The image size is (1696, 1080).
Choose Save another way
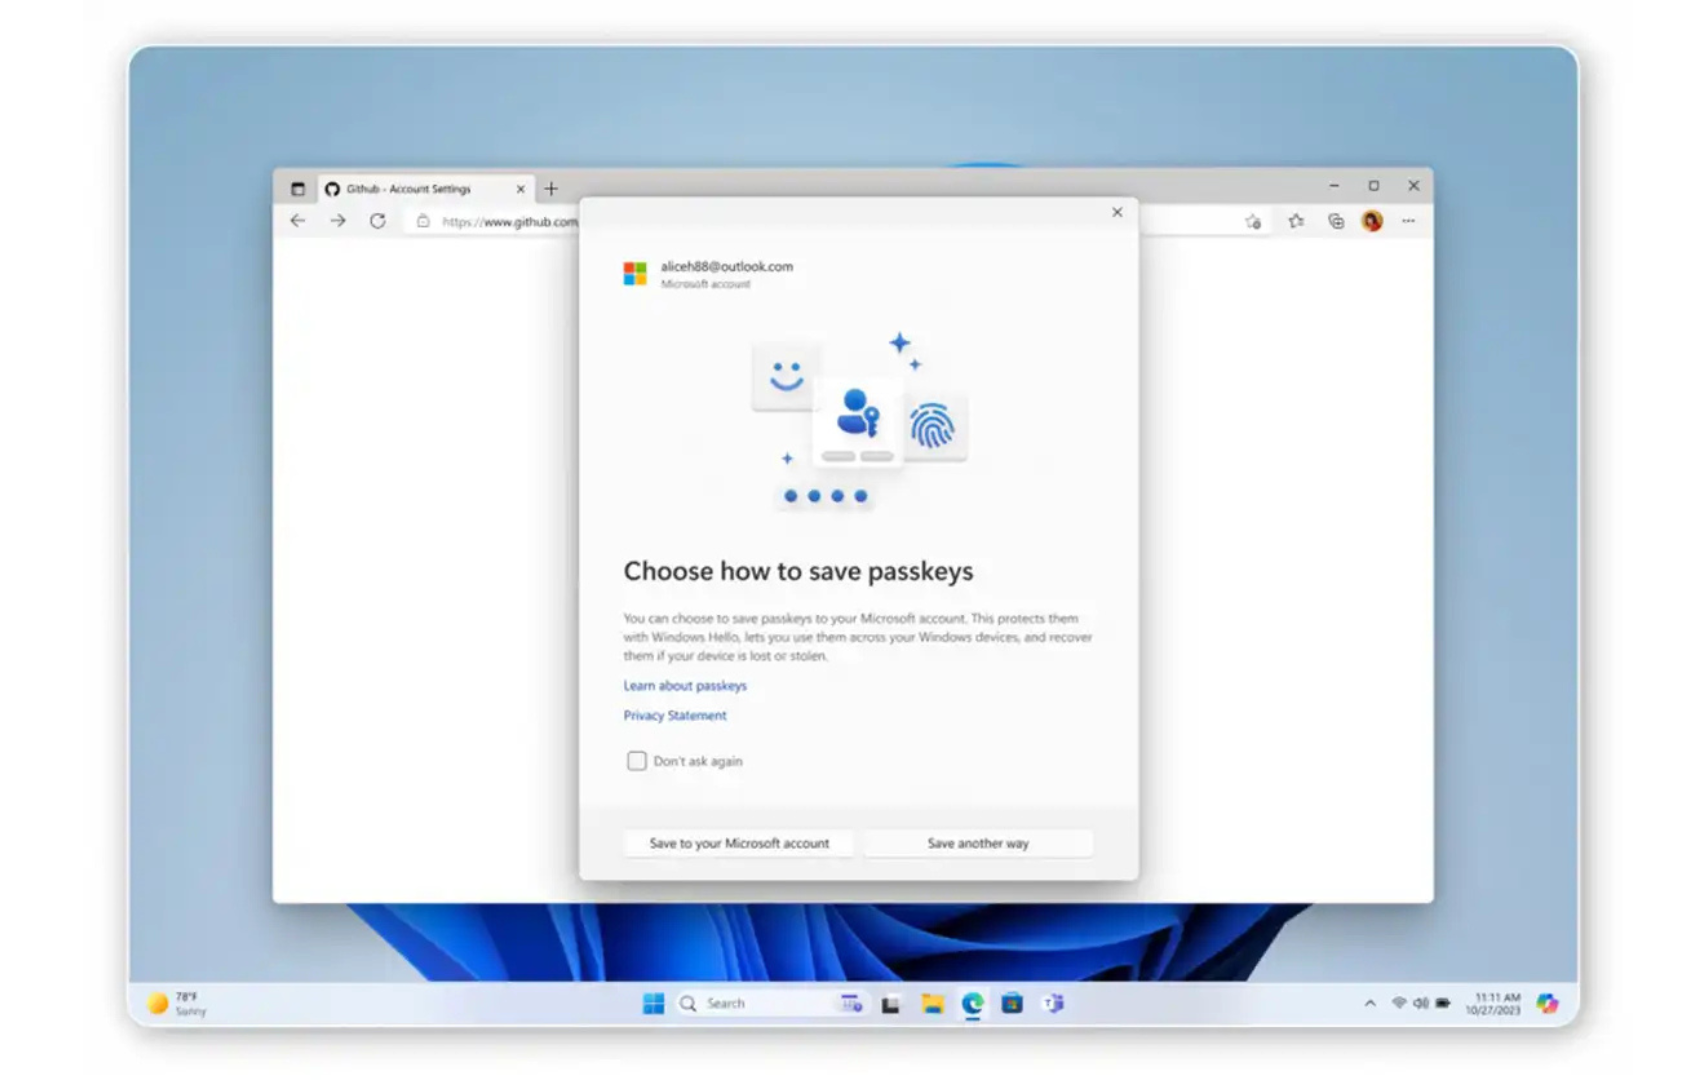[x=978, y=843]
